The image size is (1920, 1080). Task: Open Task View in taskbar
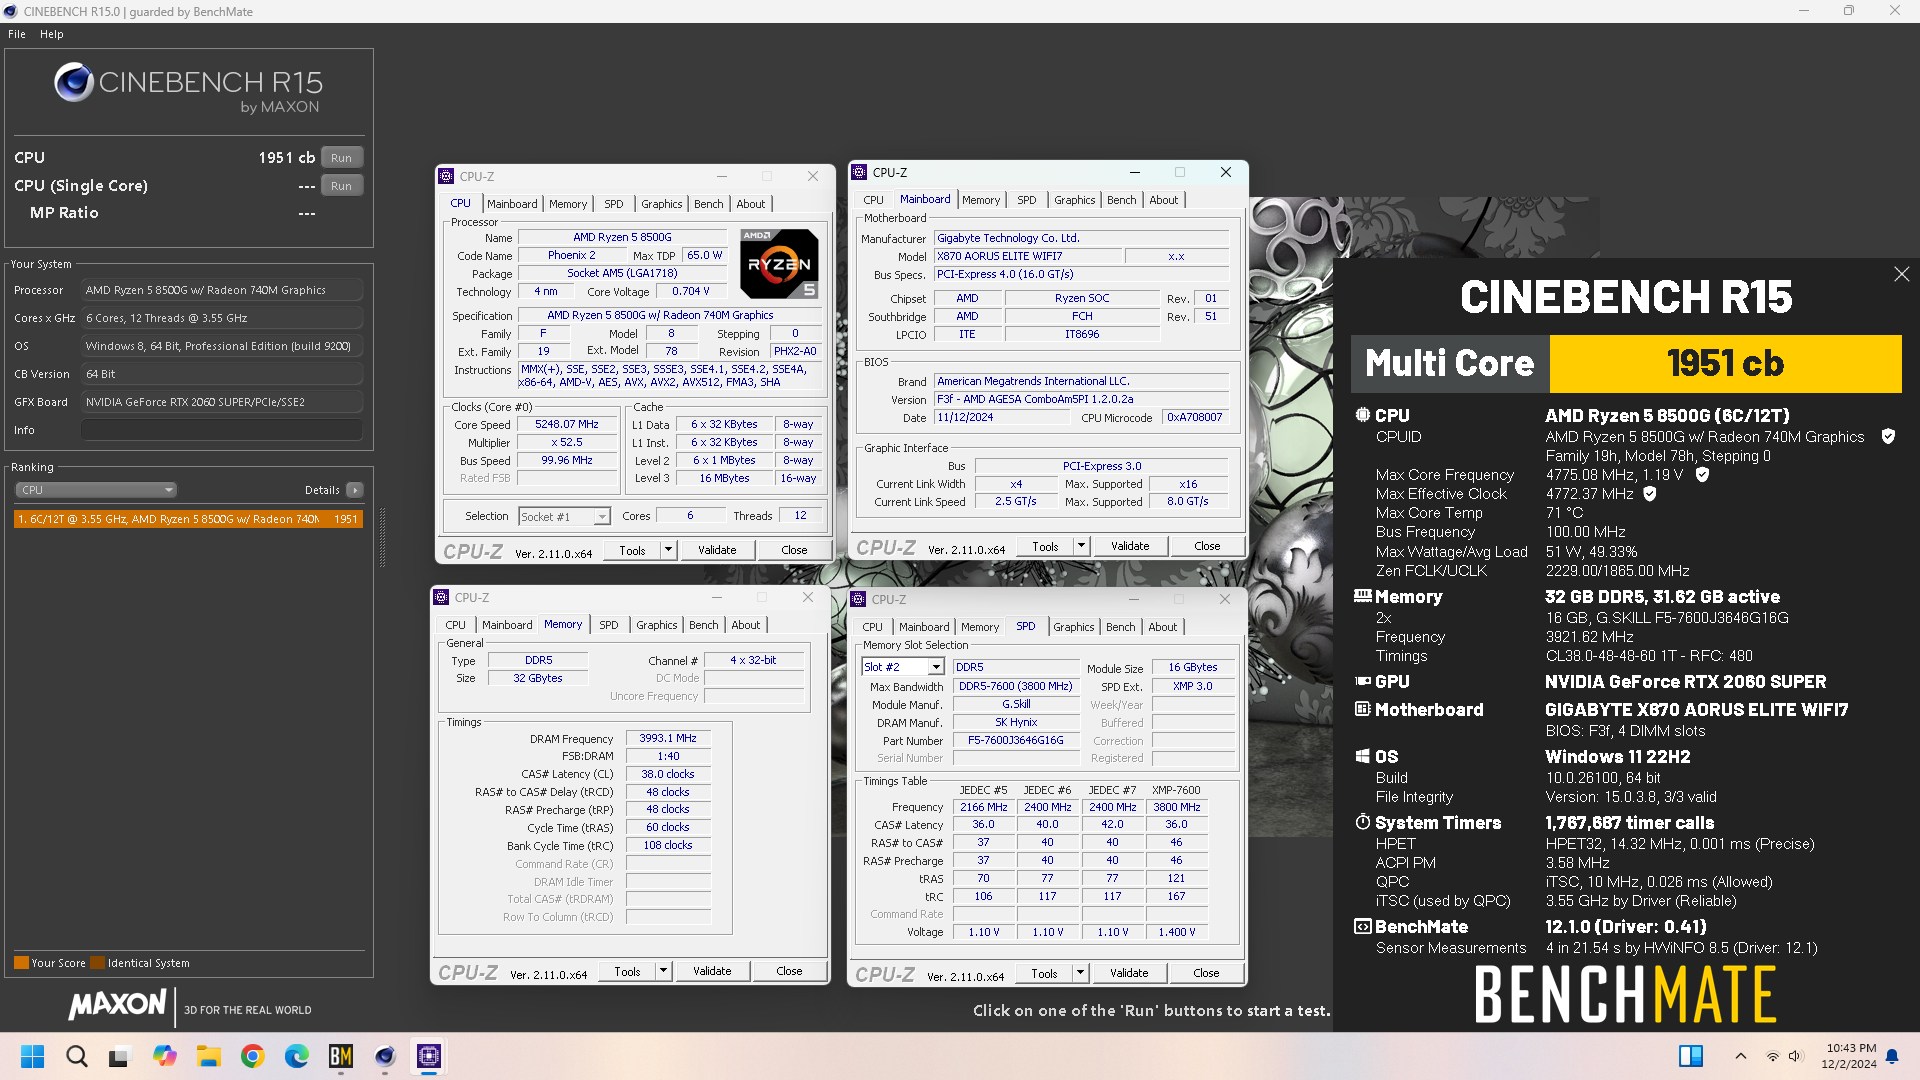click(120, 1056)
